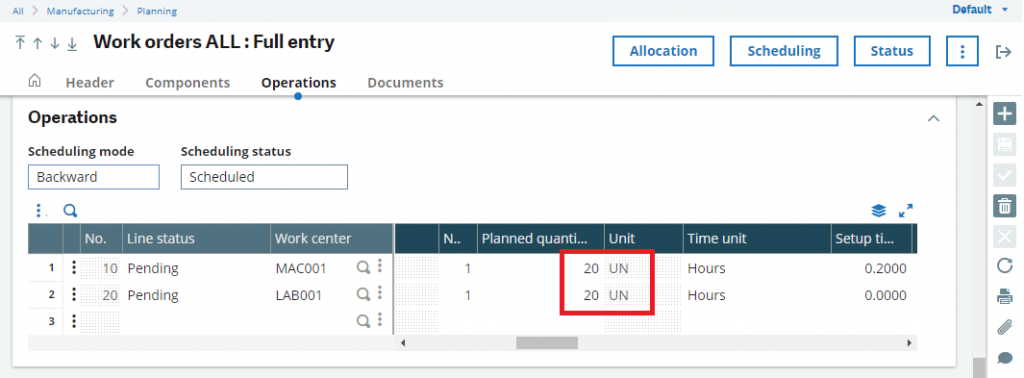Switch to the Components tab
The height and width of the screenshot is (378, 1024).
[x=187, y=83]
